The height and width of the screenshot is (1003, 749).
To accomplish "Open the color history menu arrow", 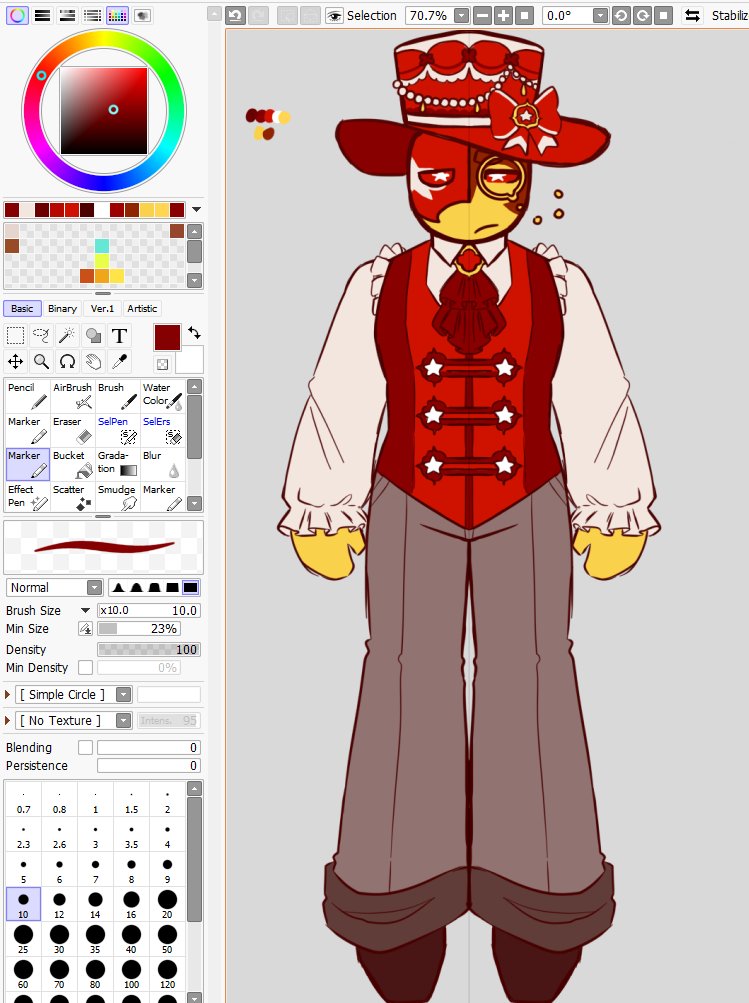I will 196,209.
